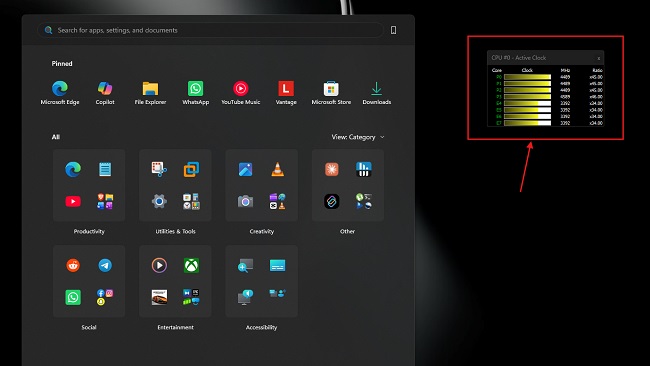Click the MHz column header in CPU widget

click(x=565, y=70)
